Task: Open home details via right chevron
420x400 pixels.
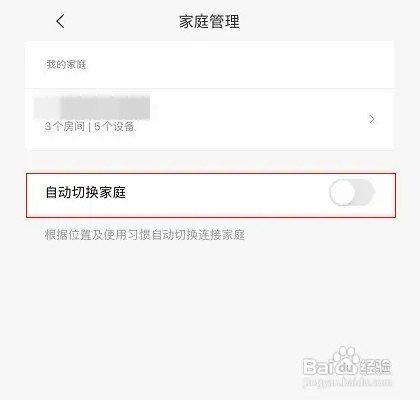Action: pyautogui.click(x=372, y=119)
